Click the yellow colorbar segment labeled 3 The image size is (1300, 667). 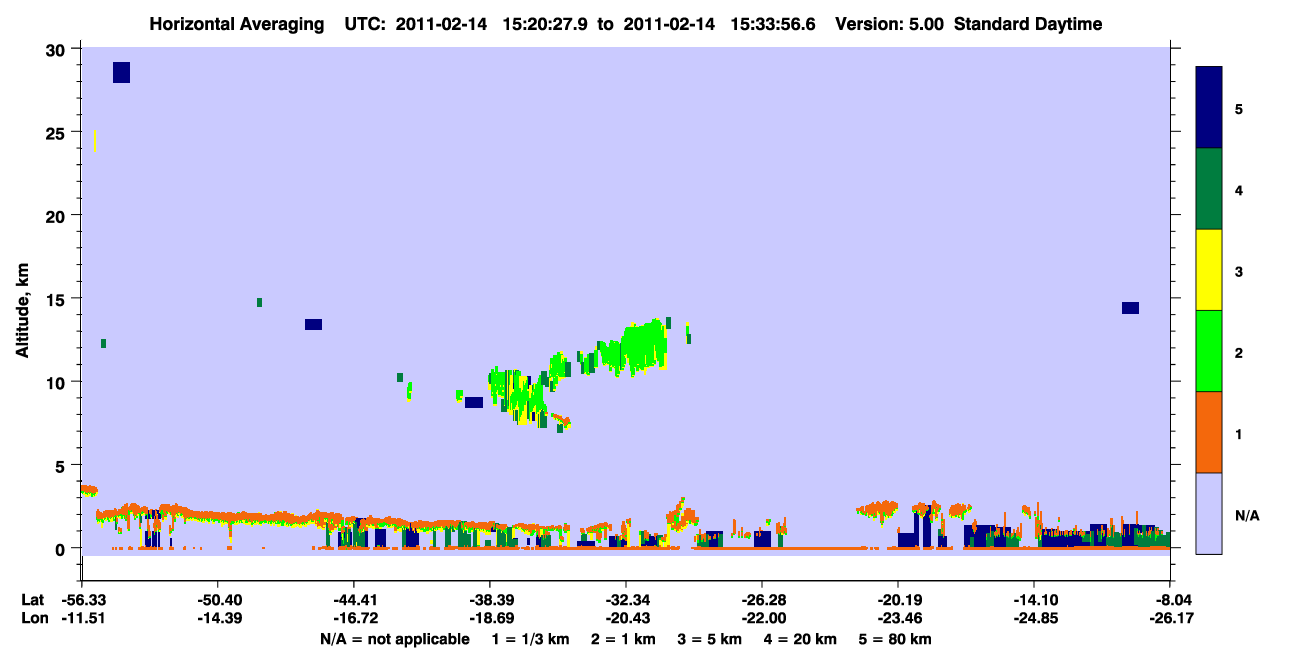pos(1209,270)
